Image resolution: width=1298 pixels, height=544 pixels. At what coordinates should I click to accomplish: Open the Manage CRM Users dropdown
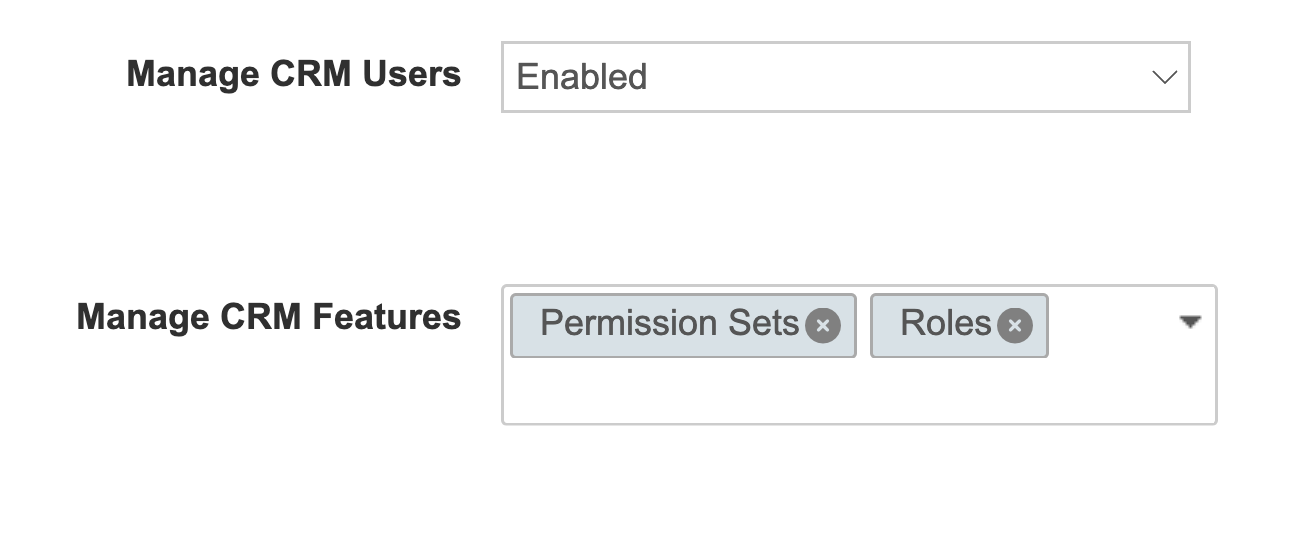click(x=845, y=77)
